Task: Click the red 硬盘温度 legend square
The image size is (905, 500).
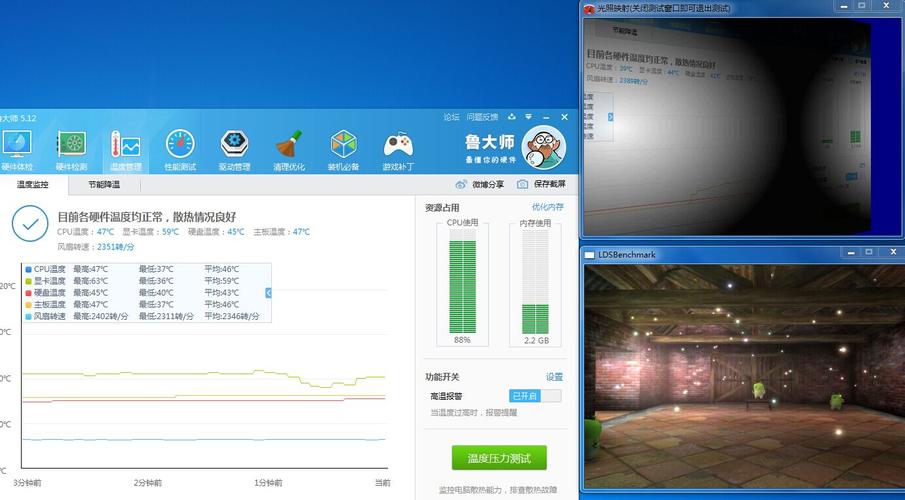Action: [x=28, y=293]
